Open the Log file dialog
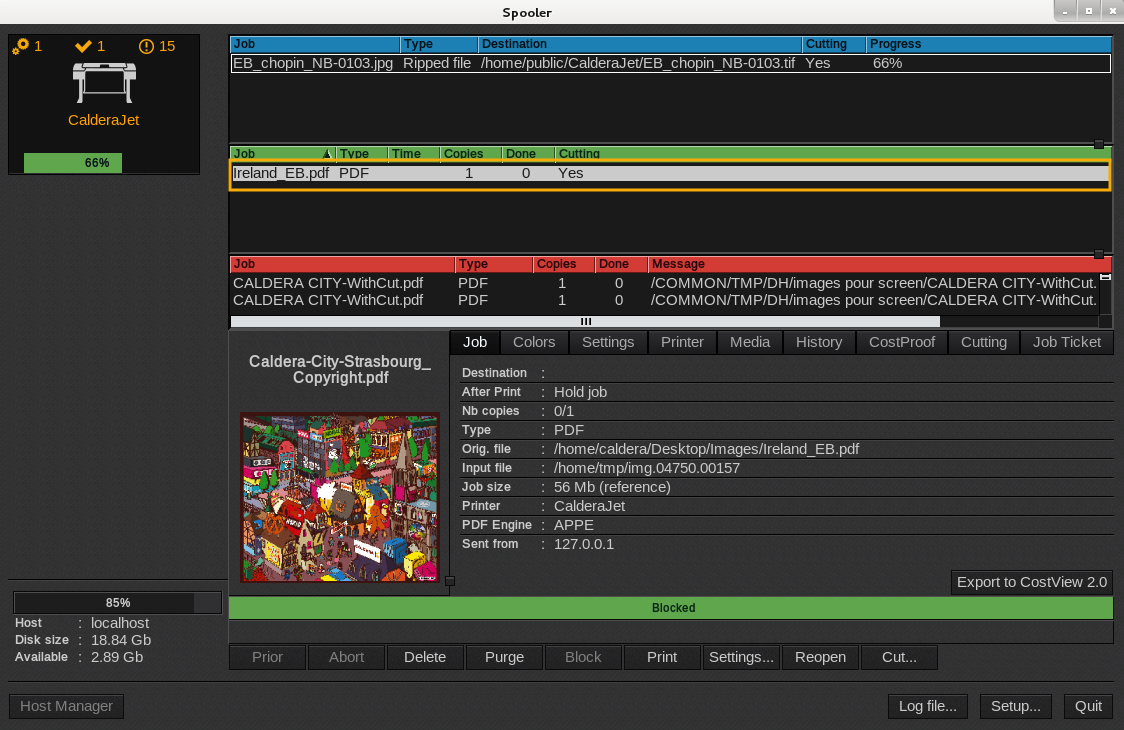1124x730 pixels. [x=927, y=706]
